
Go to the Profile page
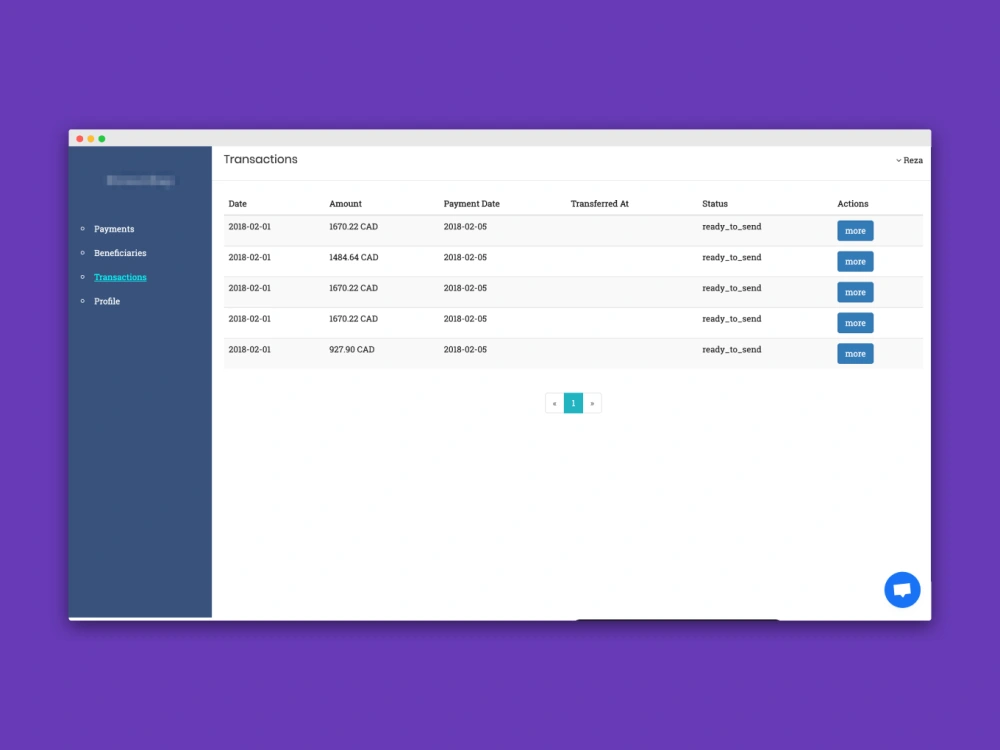tap(107, 301)
